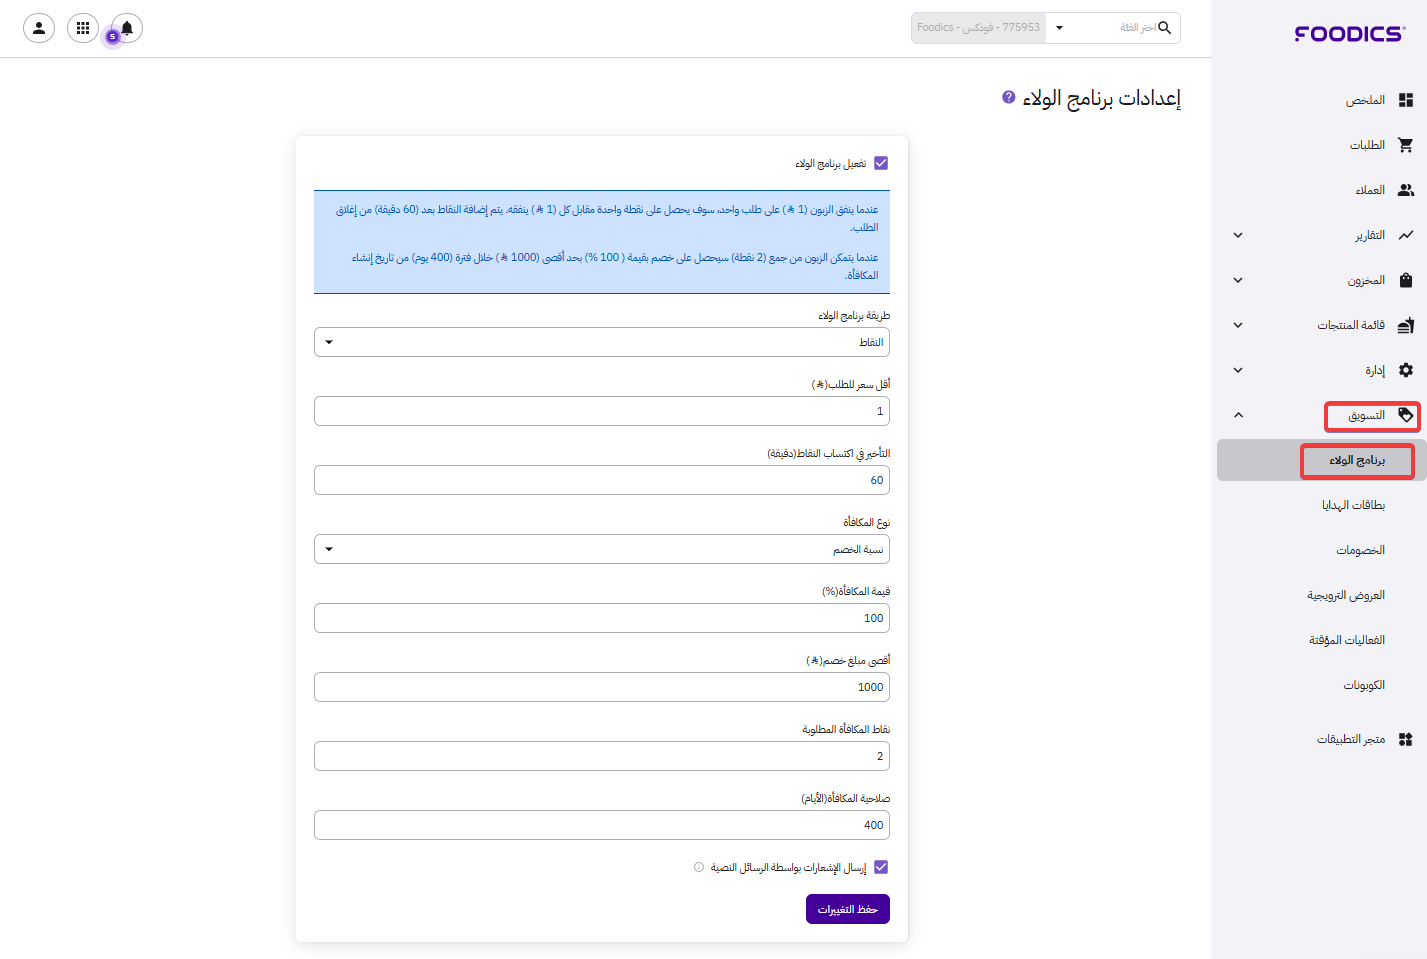Open the user profile icon

tap(39, 28)
